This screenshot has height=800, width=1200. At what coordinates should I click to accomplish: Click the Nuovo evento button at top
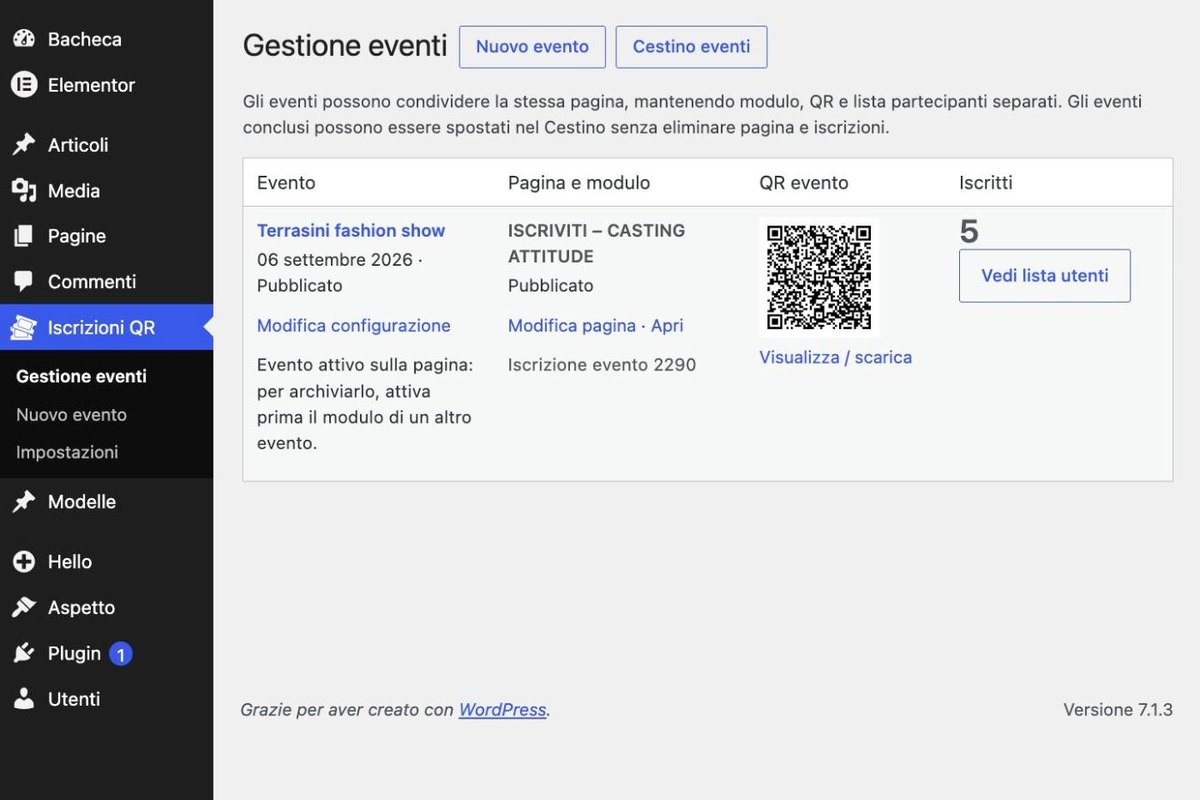point(532,47)
